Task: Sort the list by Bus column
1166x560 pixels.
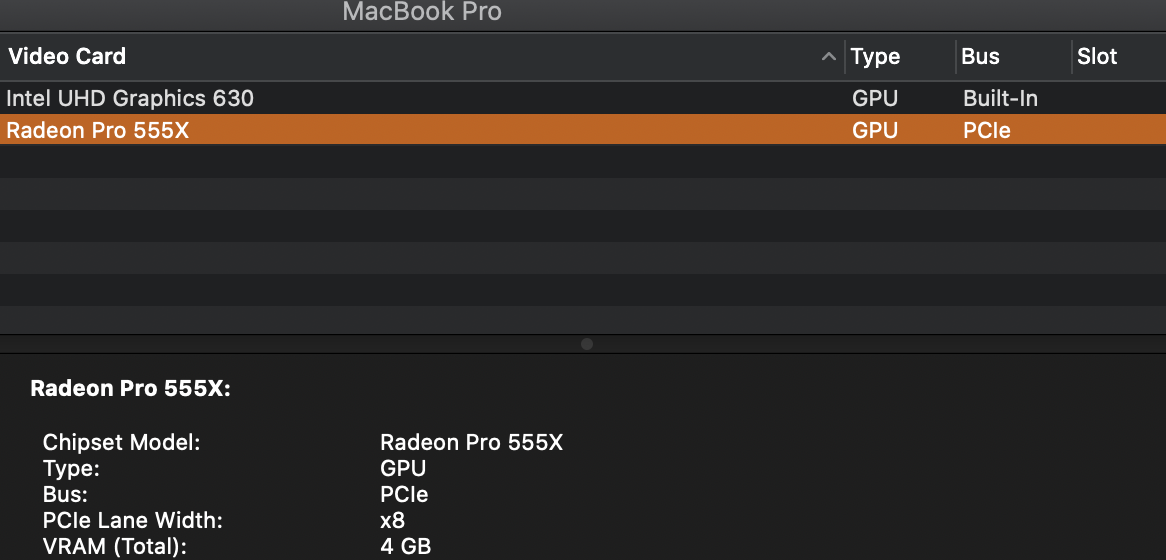Action: point(980,57)
